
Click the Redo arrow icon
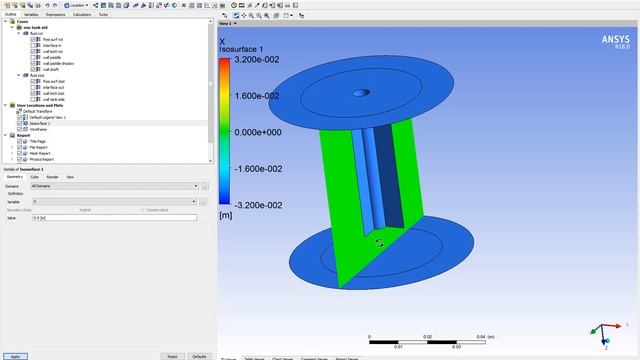point(55,5)
